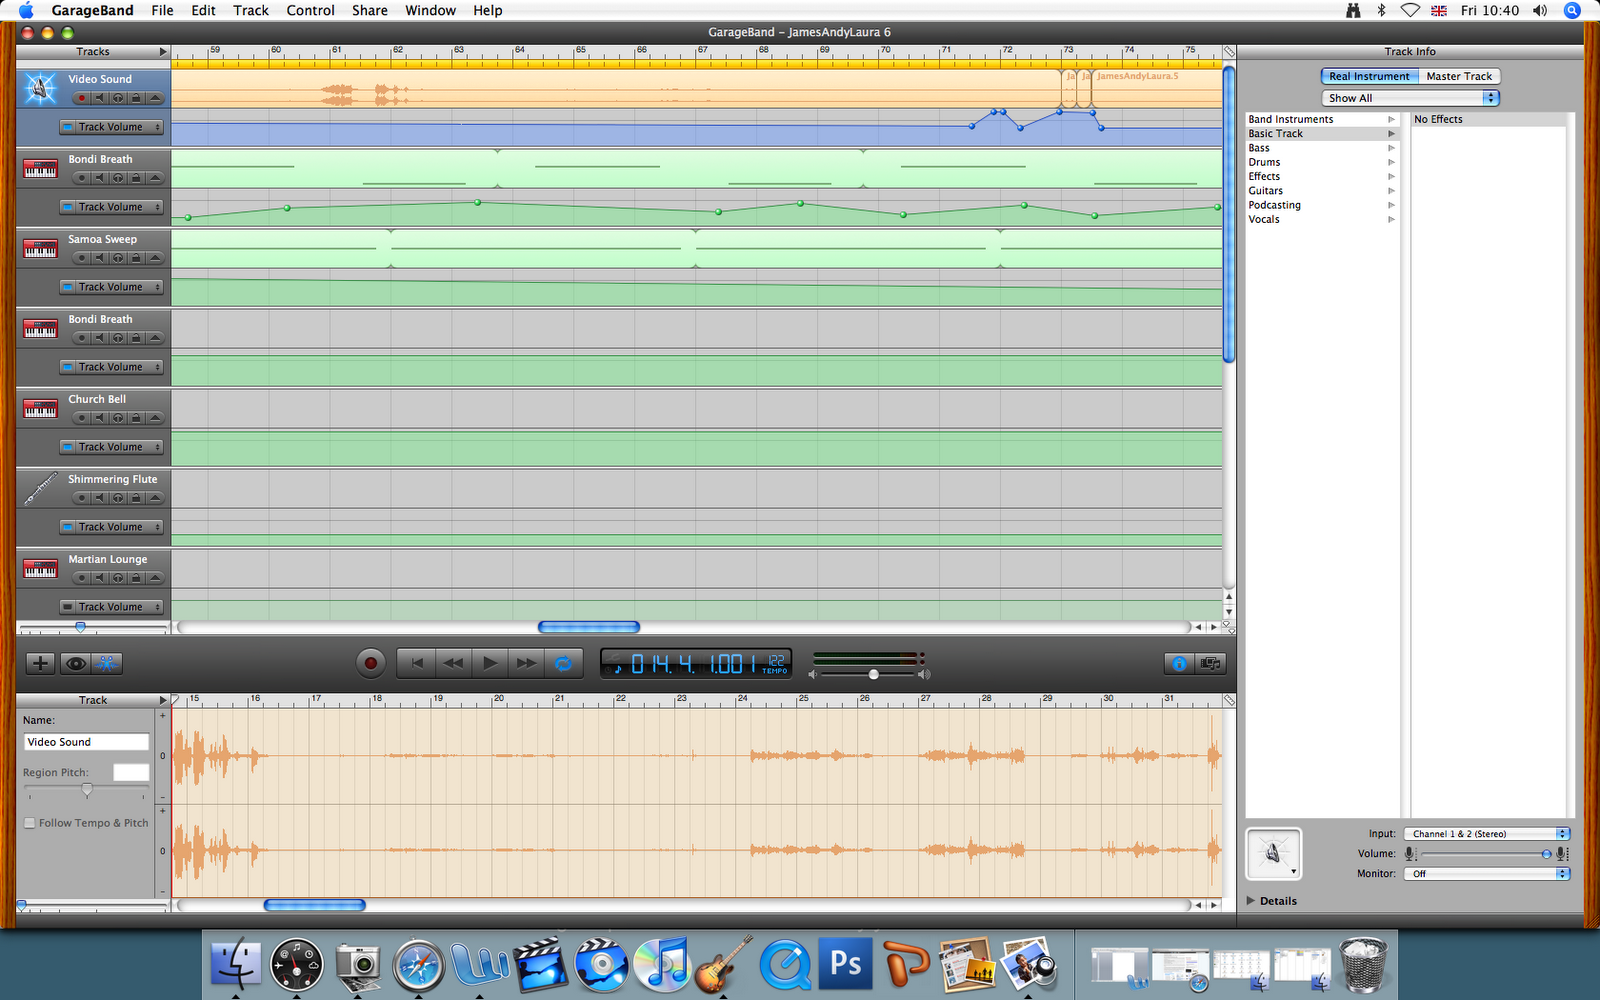The image size is (1600, 1000).
Task: Open the Trash in the Dock
Action: (1363, 965)
